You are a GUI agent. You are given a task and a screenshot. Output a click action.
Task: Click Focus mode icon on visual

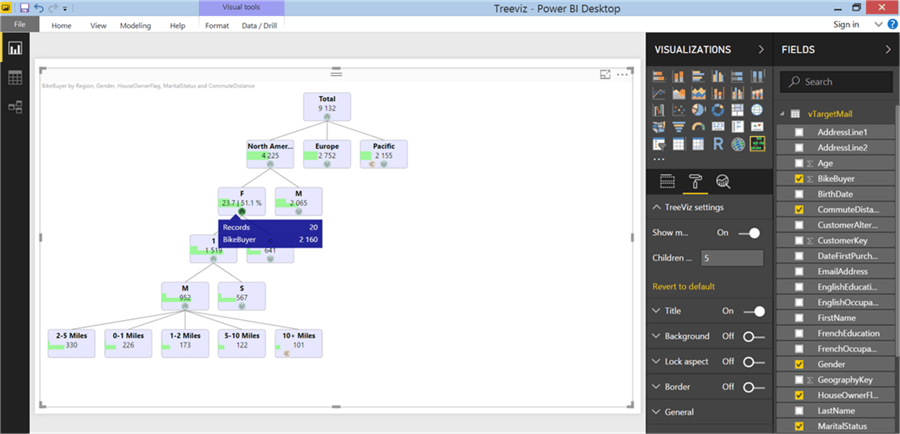[605, 75]
